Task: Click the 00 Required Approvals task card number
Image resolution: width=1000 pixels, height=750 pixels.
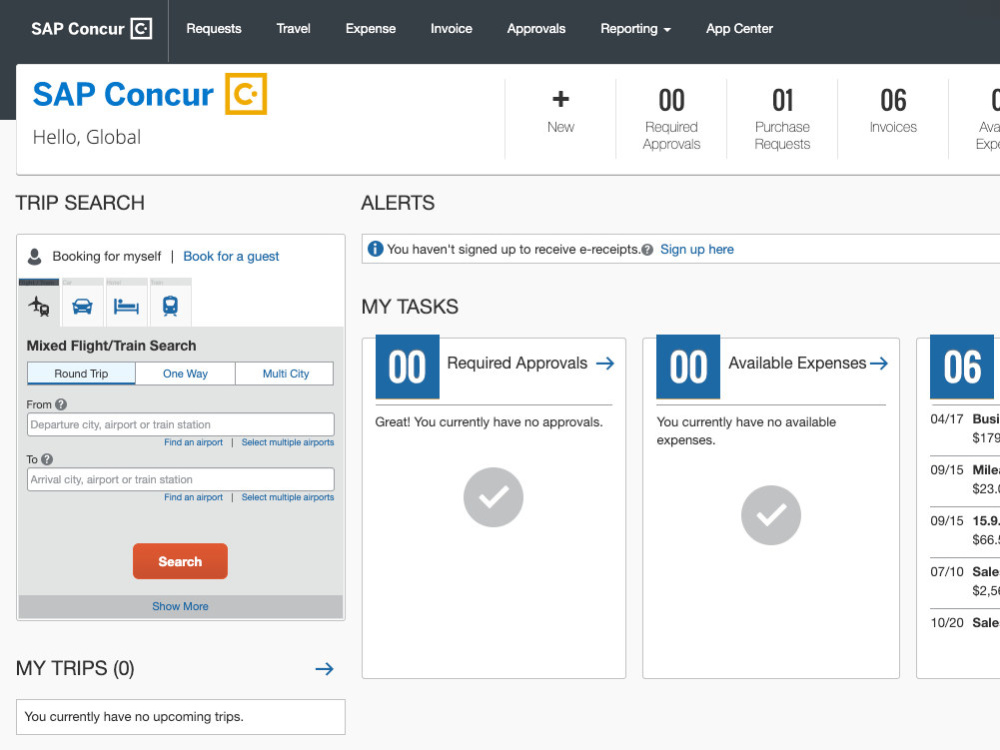Action: click(408, 367)
